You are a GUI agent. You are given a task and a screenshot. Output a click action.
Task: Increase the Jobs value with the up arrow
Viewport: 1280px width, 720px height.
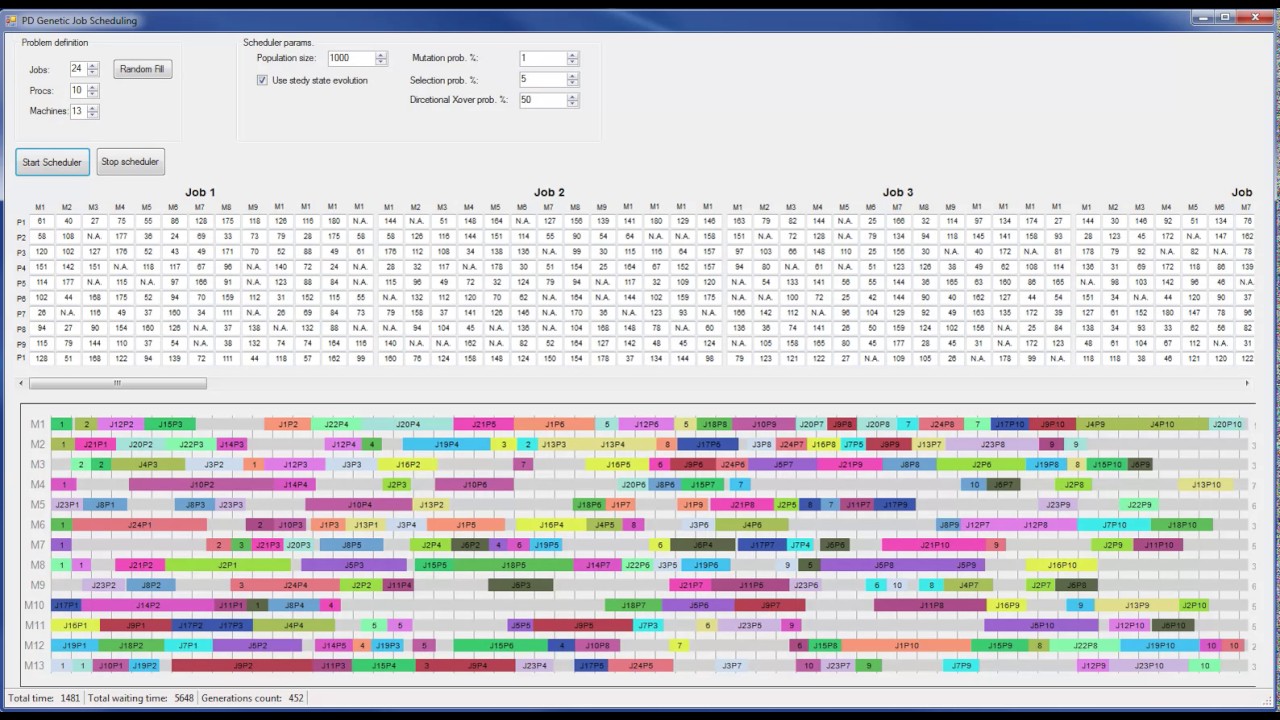click(93, 65)
